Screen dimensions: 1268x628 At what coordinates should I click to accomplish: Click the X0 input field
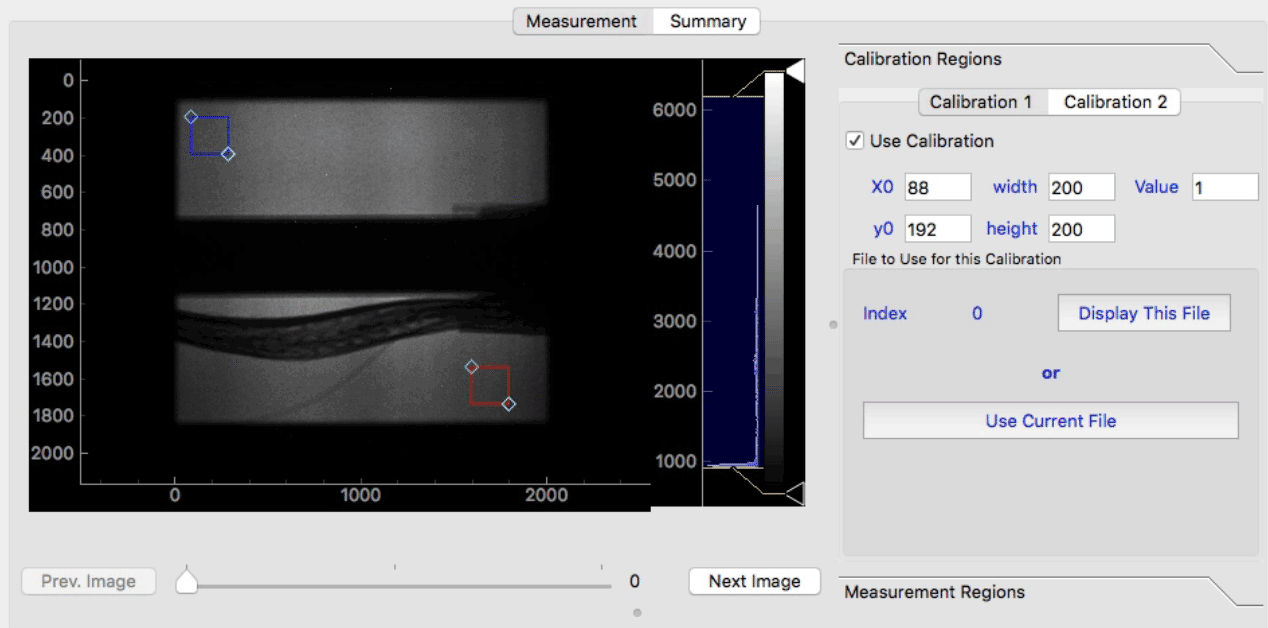937,187
